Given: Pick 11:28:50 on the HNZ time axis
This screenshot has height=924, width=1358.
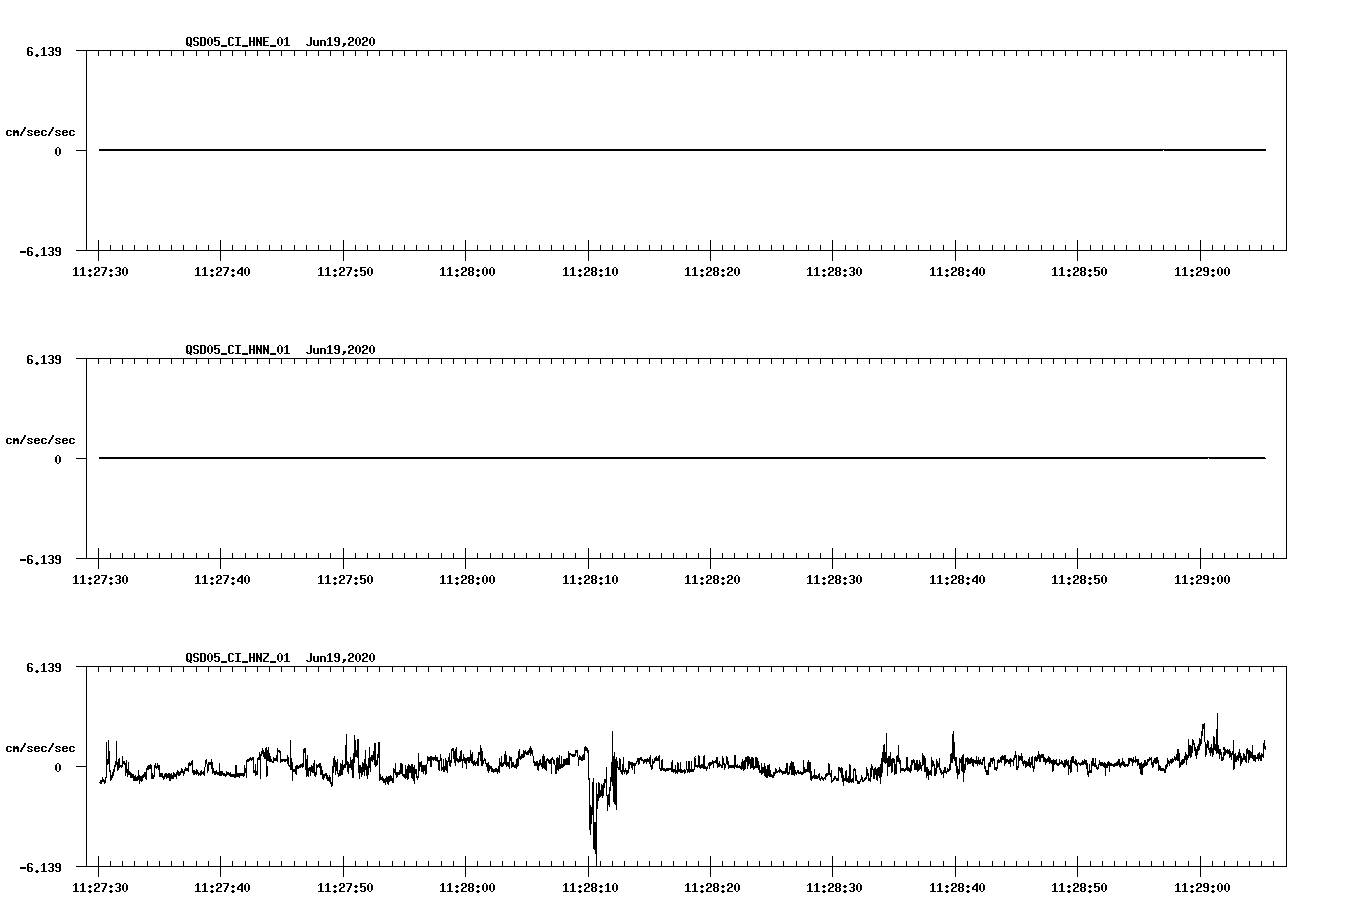Looking at the screenshot, I should click(1079, 888).
